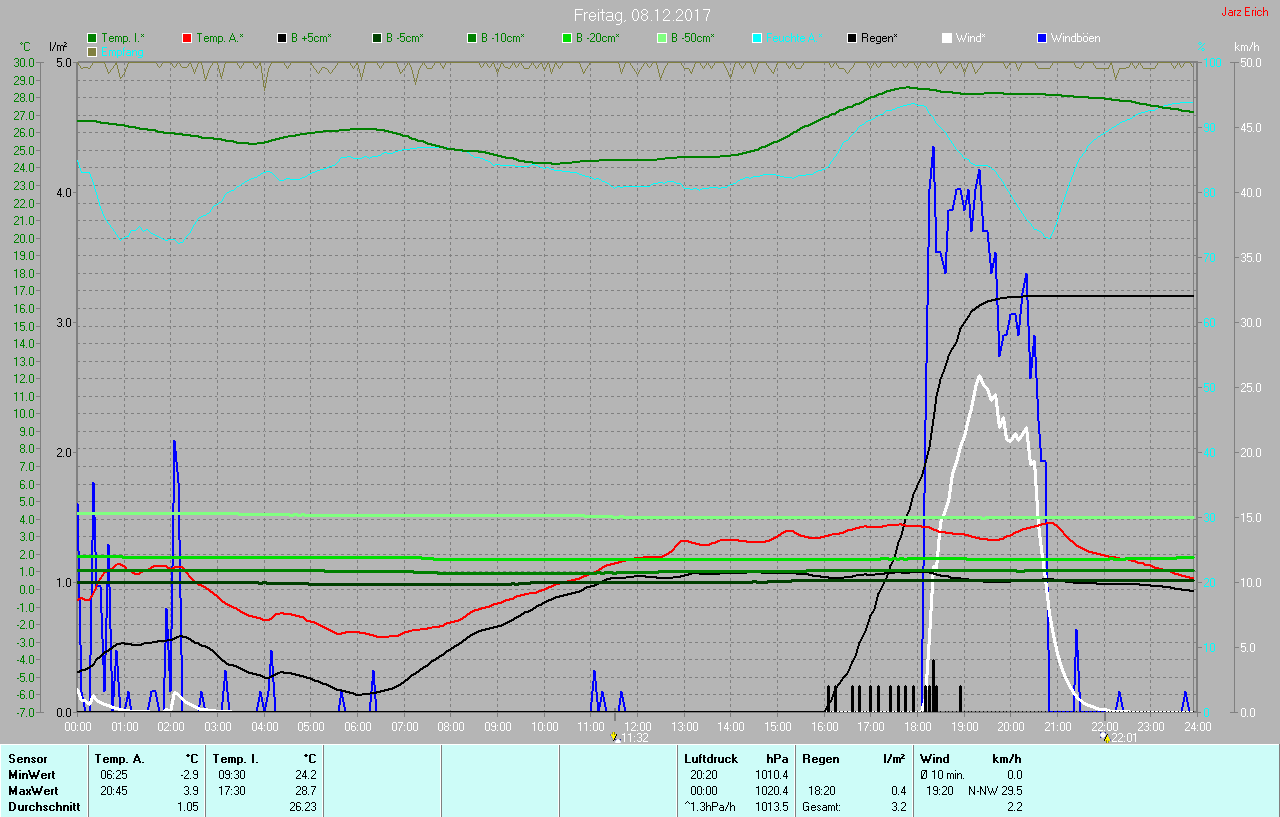
Task: Click the date title Freitag, 08.12.2017
Action: coord(641,15)
